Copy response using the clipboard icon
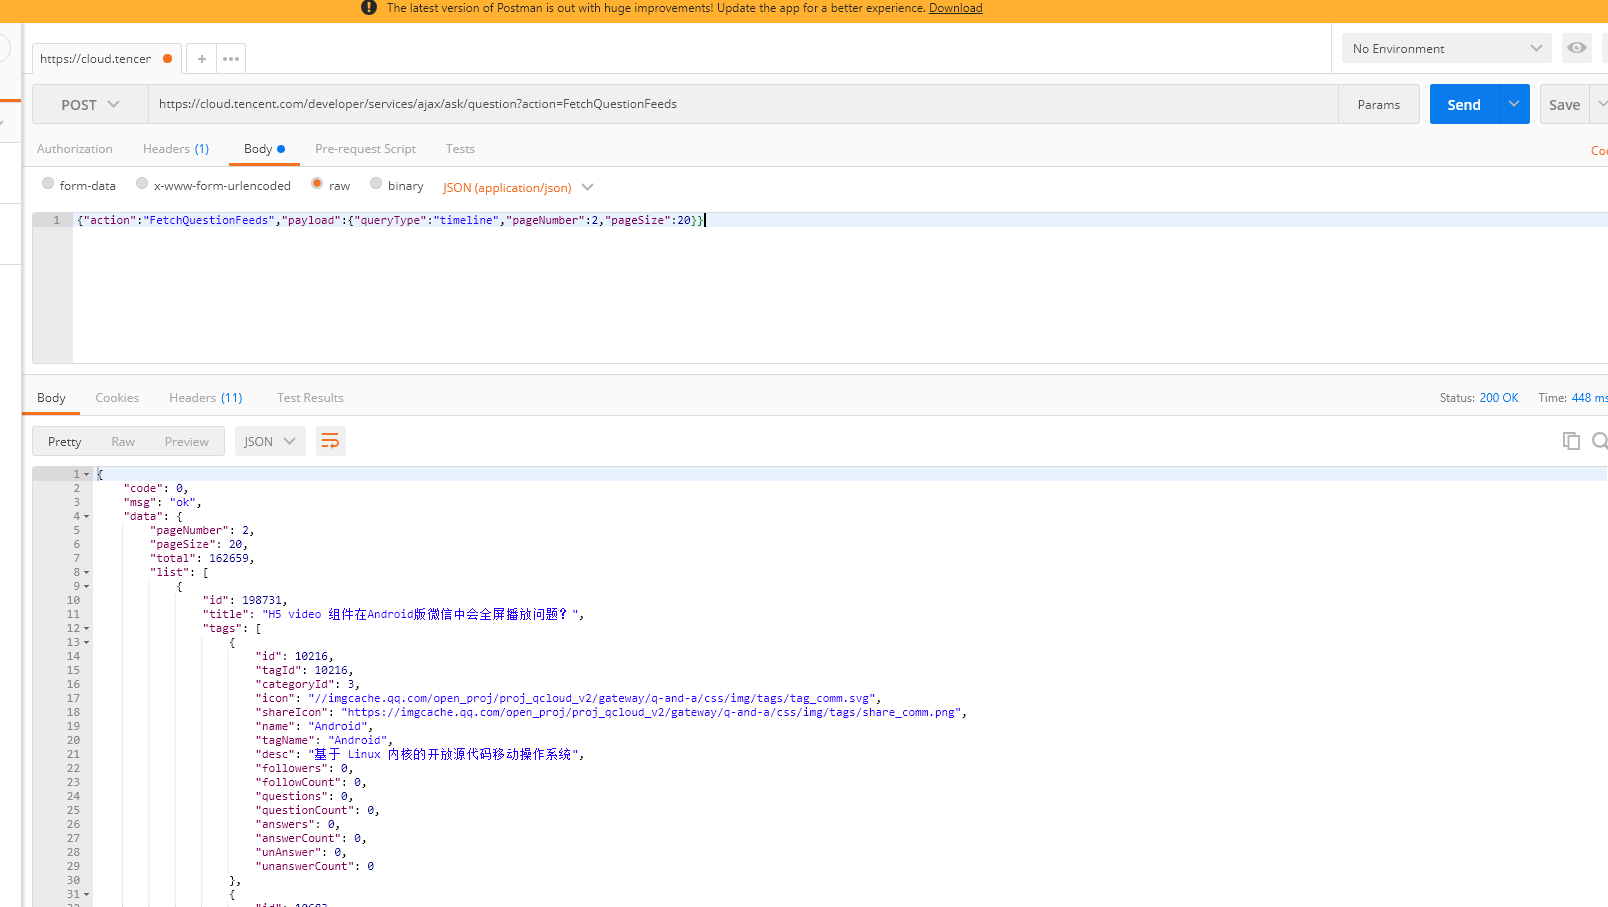 (x=1570, y=441)
